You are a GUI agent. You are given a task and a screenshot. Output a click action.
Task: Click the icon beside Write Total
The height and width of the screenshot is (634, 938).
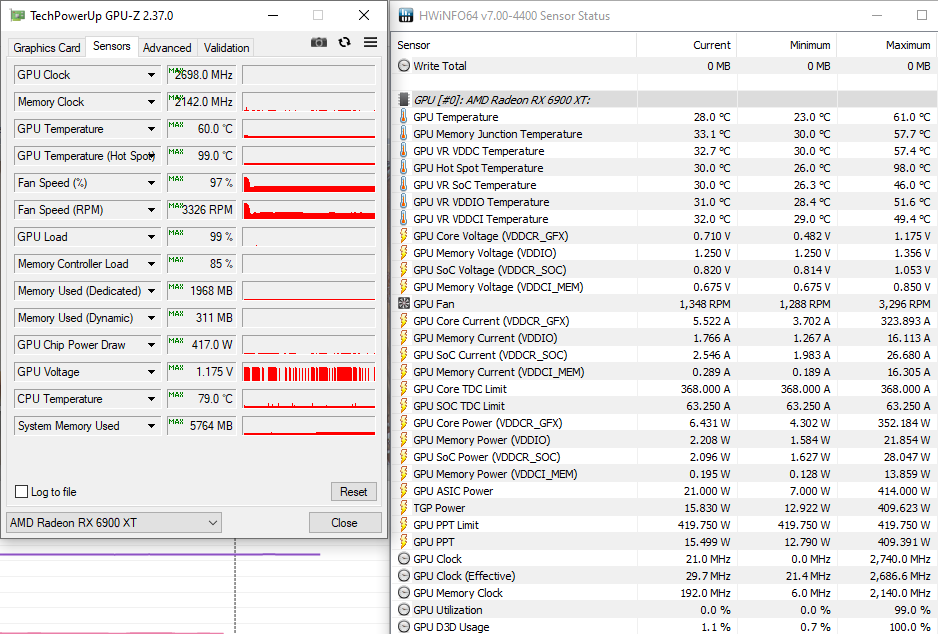(x=404, y=66)
